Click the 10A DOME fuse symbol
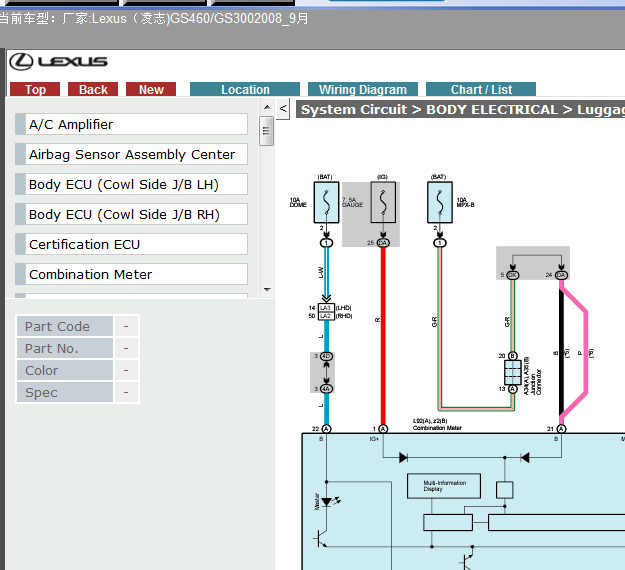The image size is (625, 570). 326,202
